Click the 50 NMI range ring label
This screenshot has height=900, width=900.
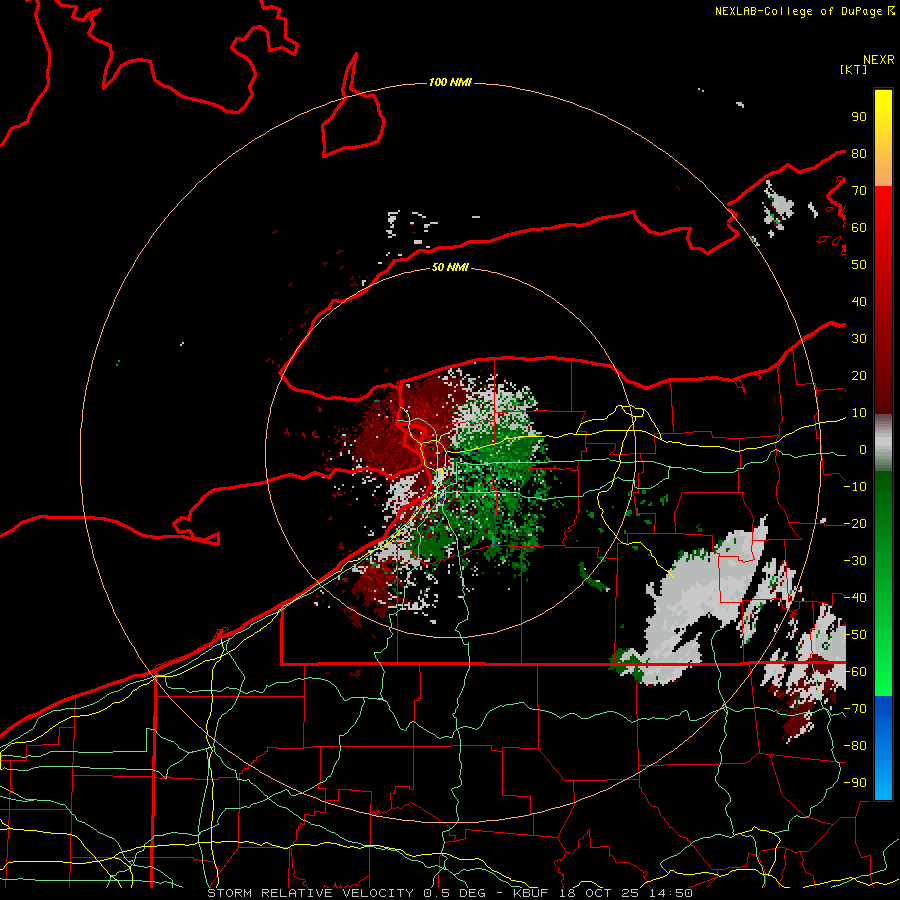point(450,267)
